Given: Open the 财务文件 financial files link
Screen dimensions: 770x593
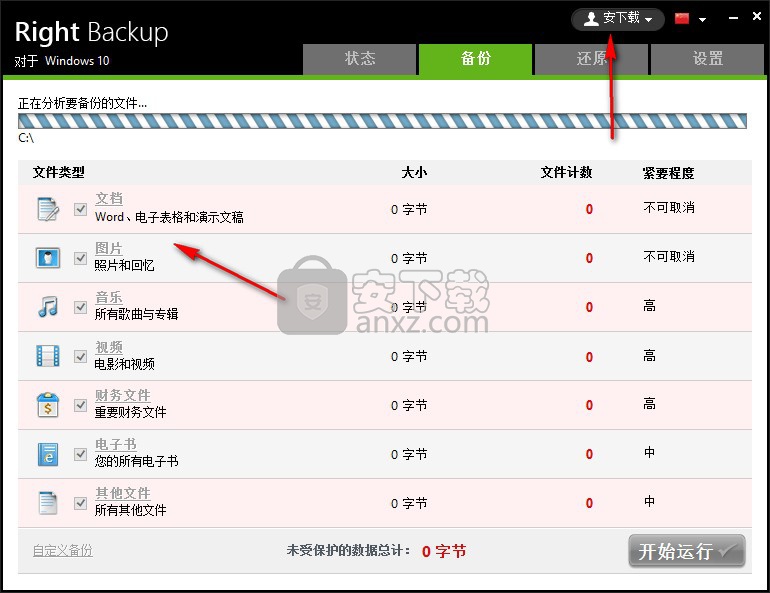Looking at the screenshot, I should tap(122, 395).
